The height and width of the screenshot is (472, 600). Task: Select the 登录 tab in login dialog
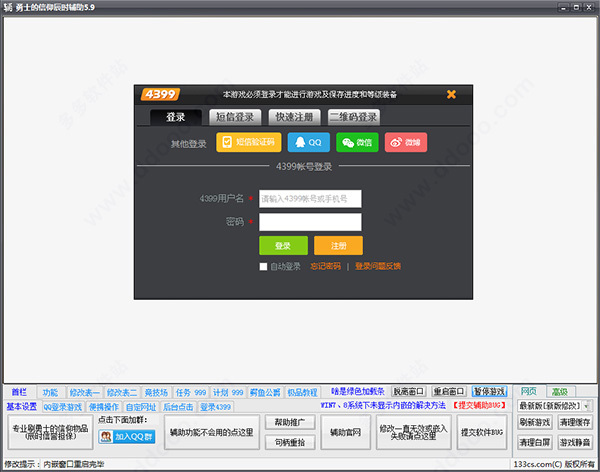(x=176, y=117)
